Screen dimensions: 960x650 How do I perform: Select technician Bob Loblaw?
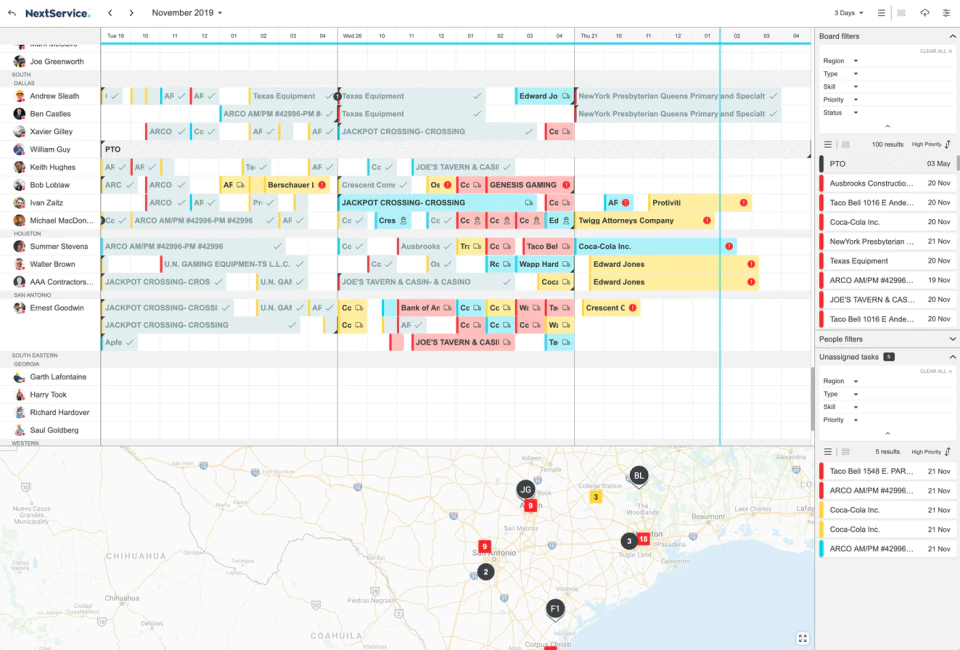[x=49, y=185]
